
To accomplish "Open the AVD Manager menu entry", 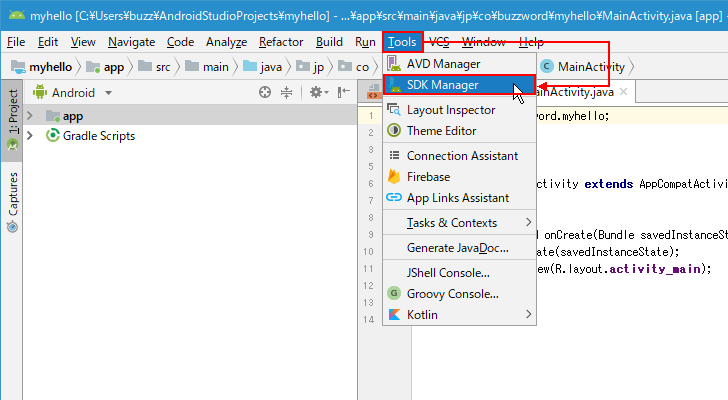I will (x=459, y=64).
